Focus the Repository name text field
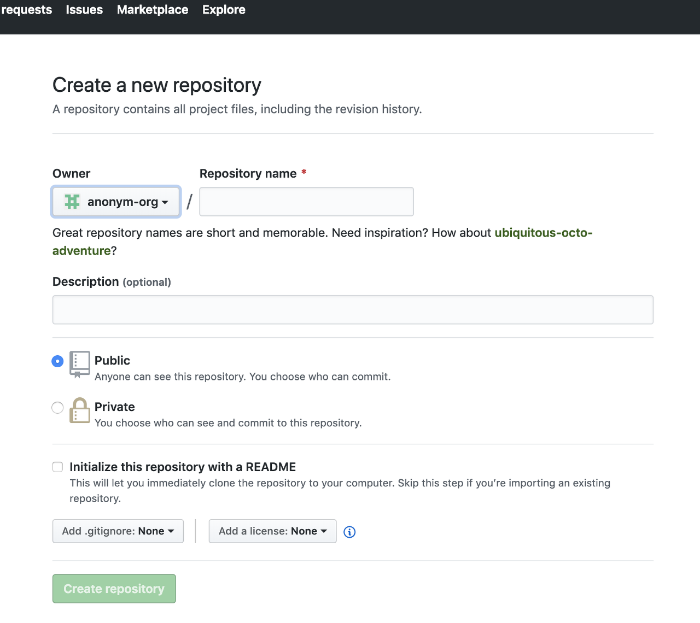Viewport: 700px width, 623px height. 306,202
